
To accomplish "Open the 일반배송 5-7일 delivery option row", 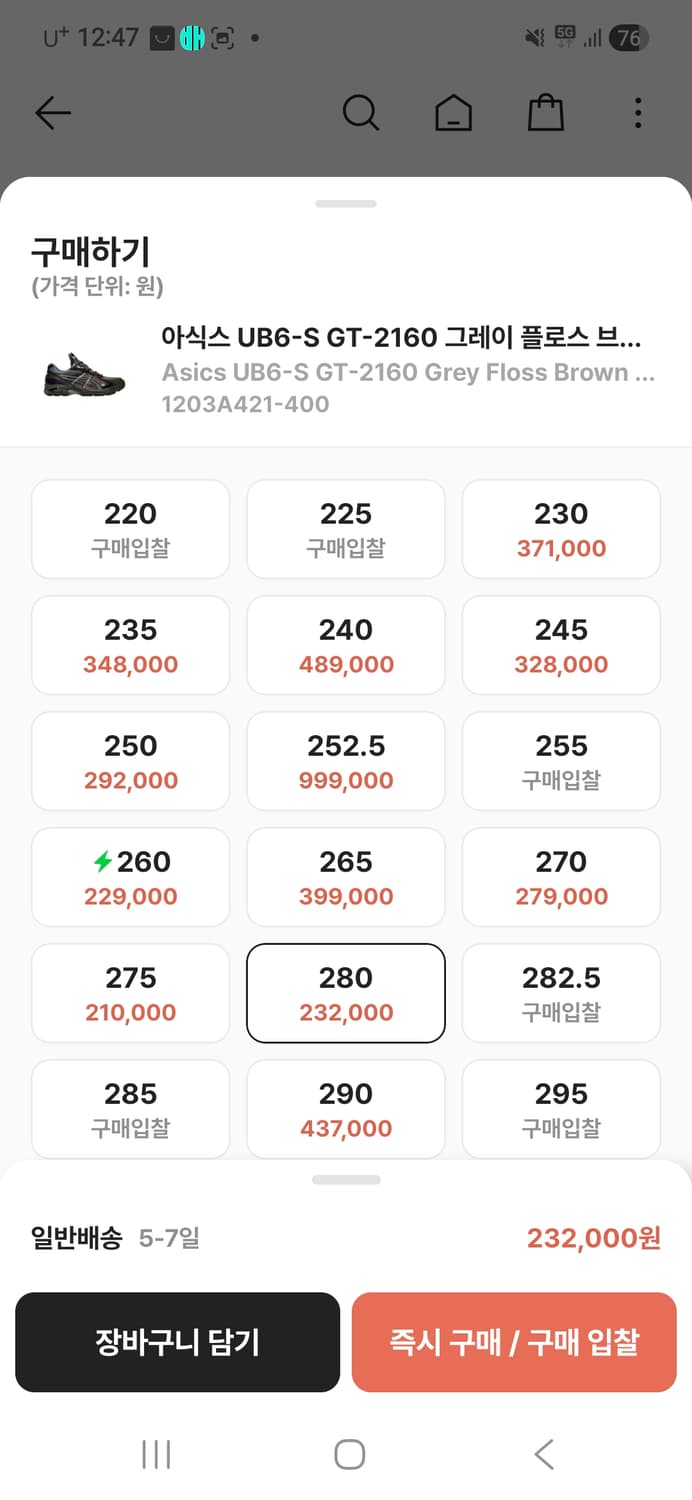I will click(x=346, y=1238).
